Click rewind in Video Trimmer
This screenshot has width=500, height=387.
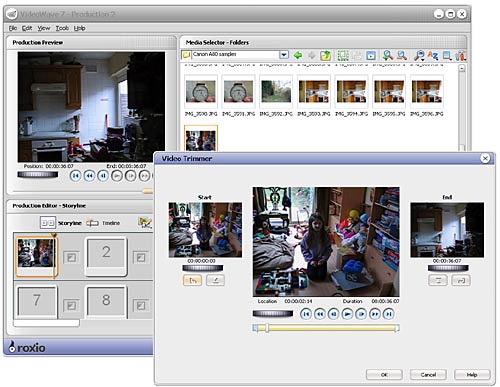point(320,314)
